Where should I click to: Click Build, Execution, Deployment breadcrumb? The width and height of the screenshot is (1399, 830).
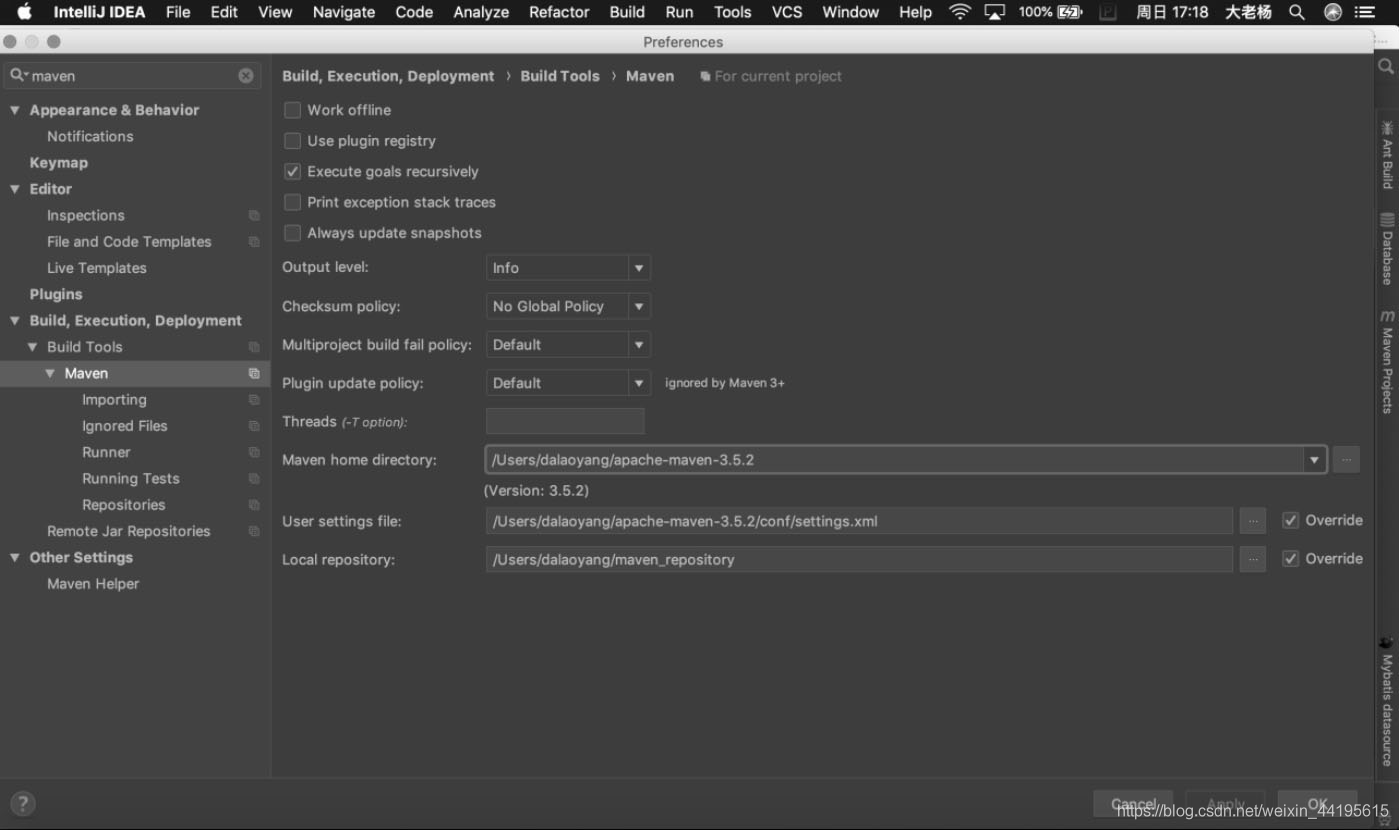click(x=388, y=76)
